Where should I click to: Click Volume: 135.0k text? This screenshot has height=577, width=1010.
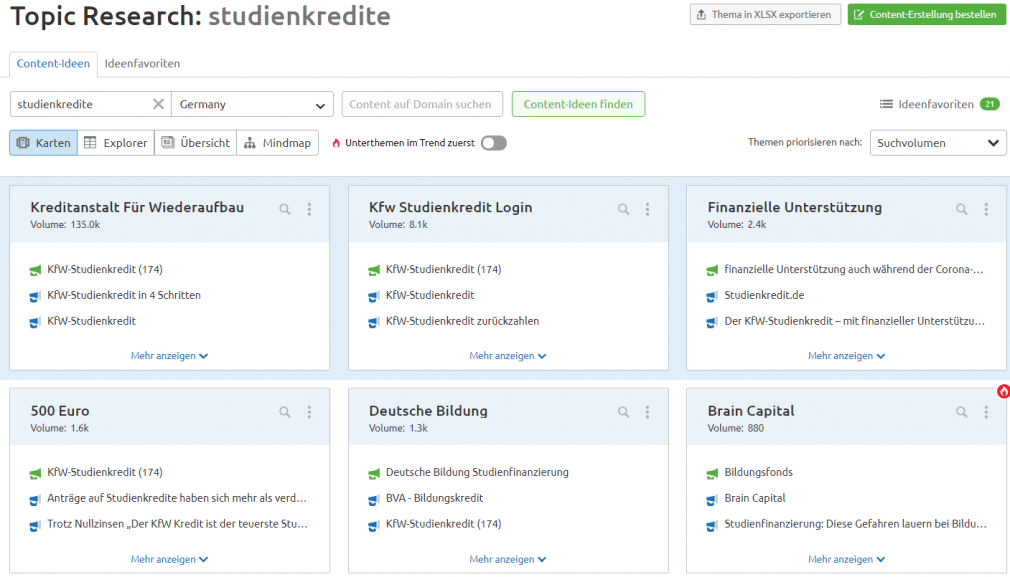pyautogui.click(x=65, y=225)
